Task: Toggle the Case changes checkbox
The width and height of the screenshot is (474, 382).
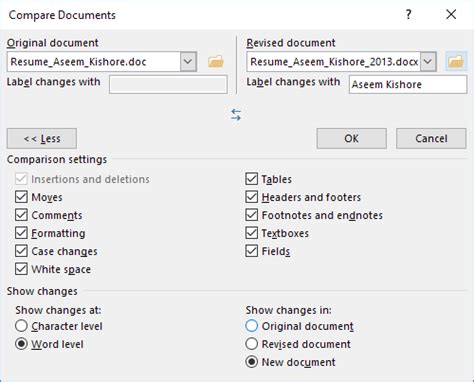Action: pos(21,251)
